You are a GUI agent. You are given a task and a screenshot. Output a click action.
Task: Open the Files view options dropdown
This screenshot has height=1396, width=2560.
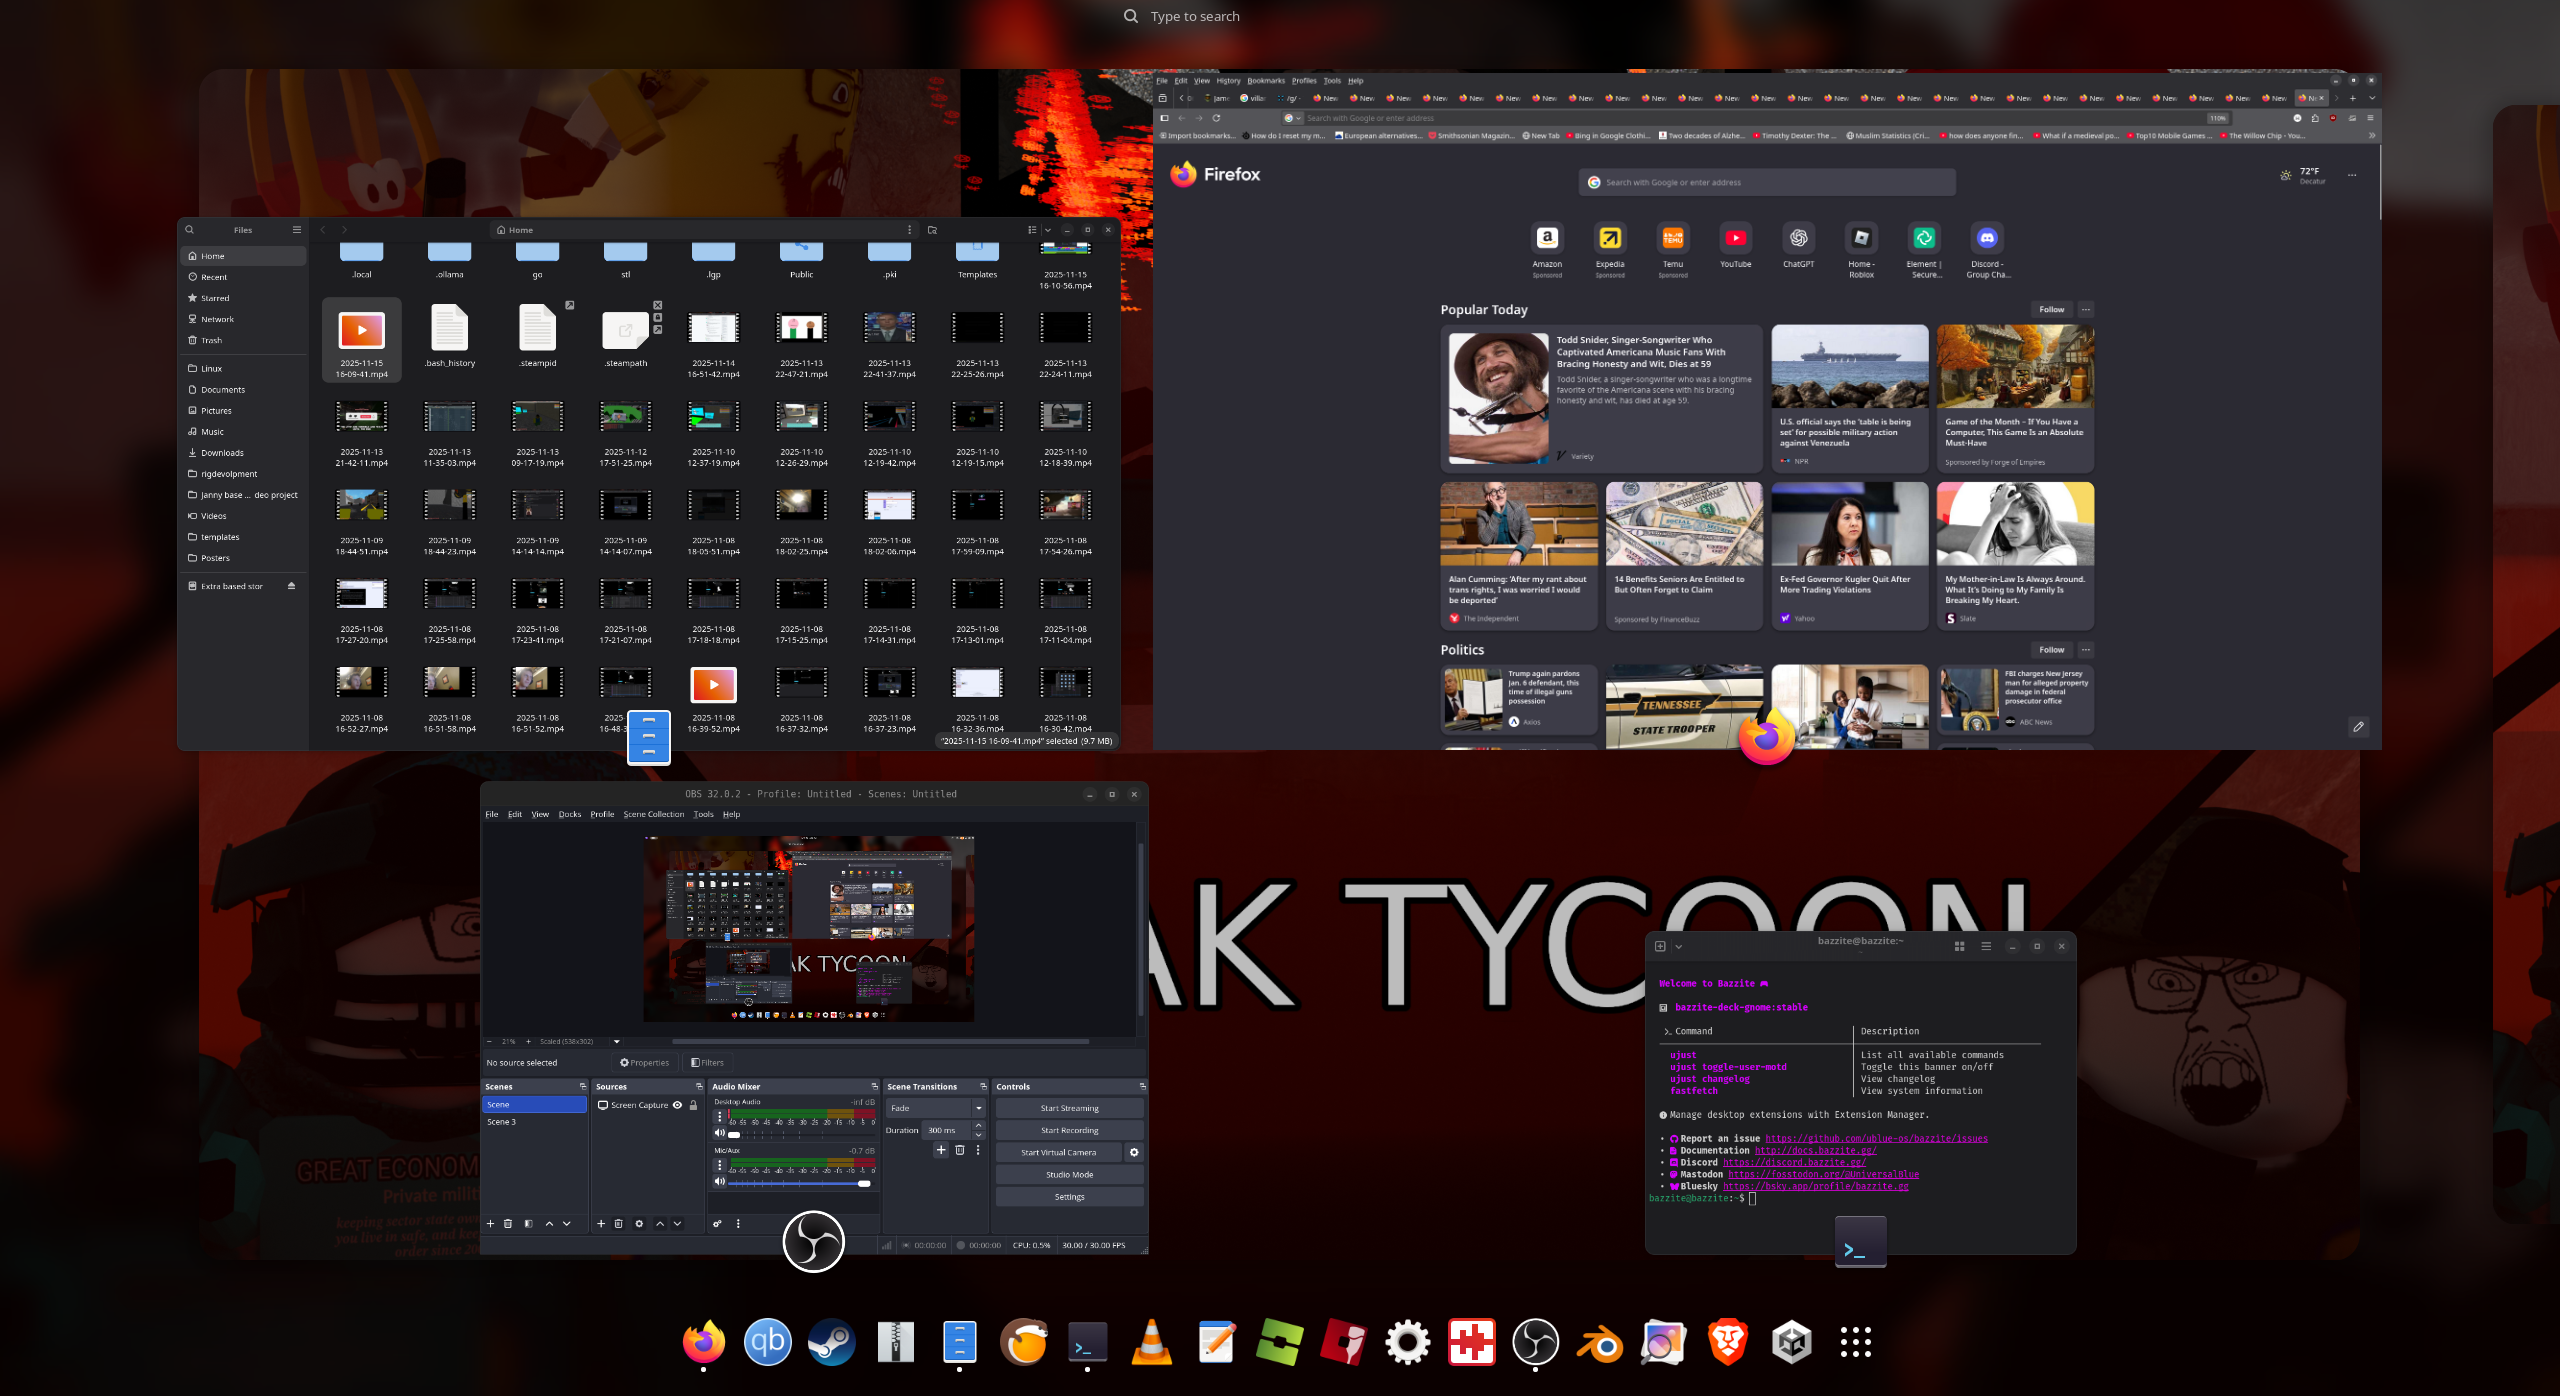1047,229
